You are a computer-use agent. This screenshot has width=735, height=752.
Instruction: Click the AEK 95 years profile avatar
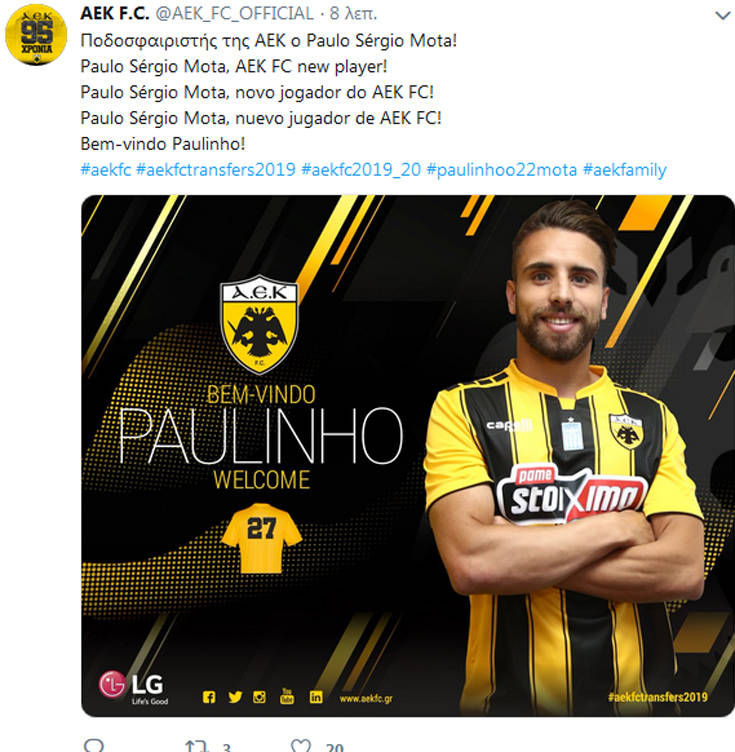click(36, 35)
